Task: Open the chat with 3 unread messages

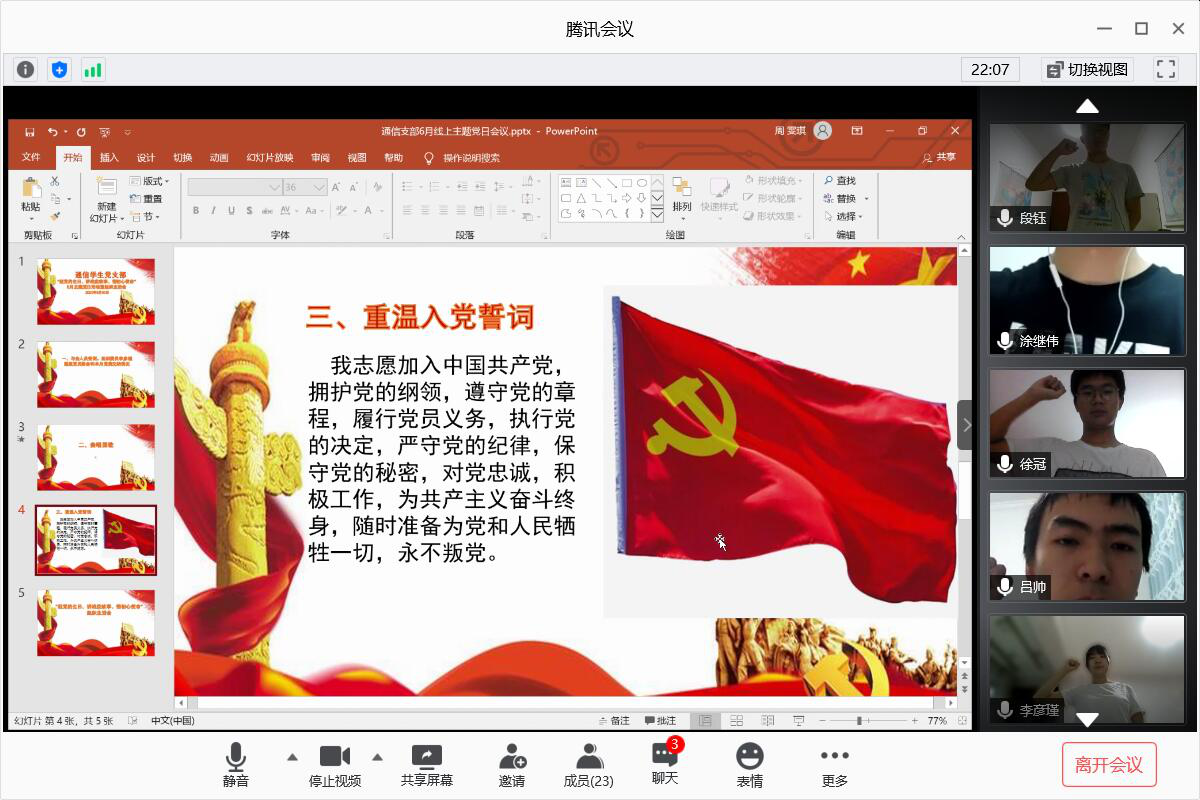Action: 665,763
